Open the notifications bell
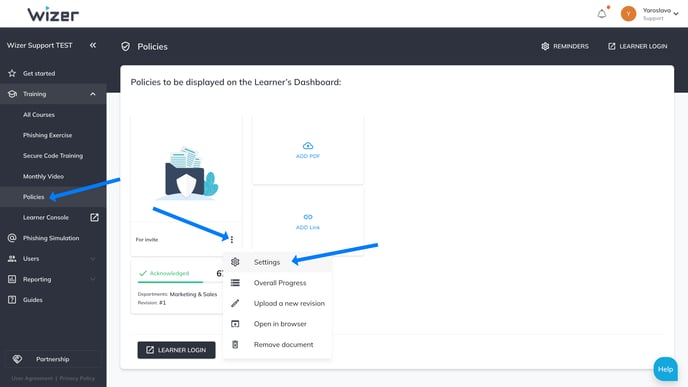Image resolution: width=688 pixels, height=387 pixels. click(602, 14)
